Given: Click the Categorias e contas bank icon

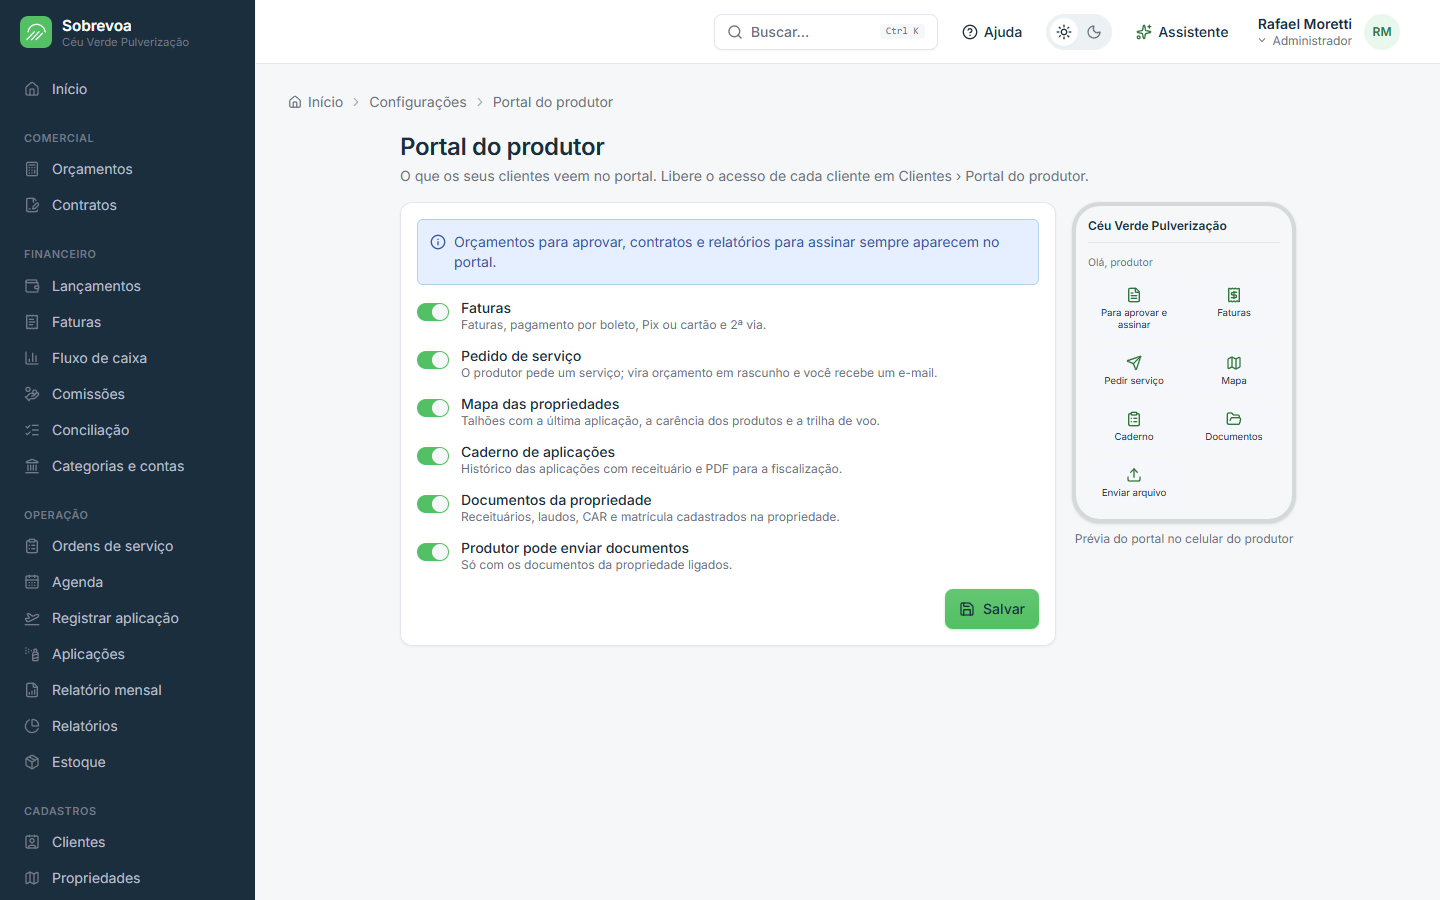Looking at the screenshot, I should pyautogui.click(x=32, y=466).
